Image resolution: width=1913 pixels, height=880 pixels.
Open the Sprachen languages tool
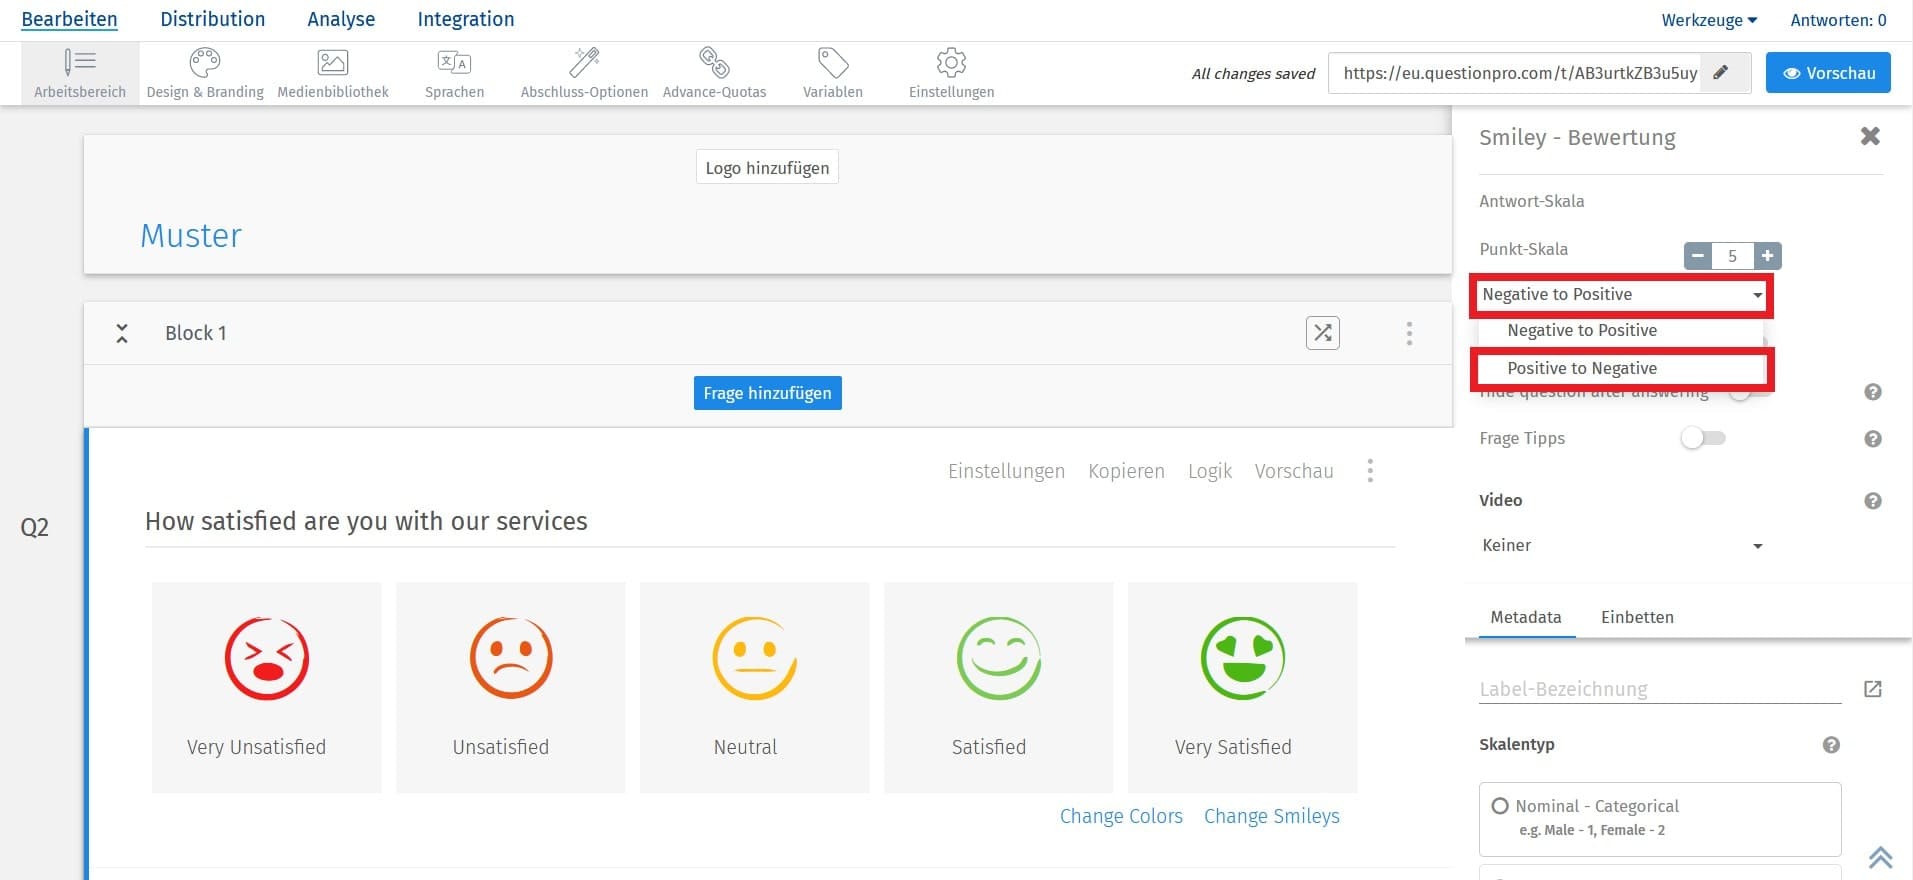[454, 73]
